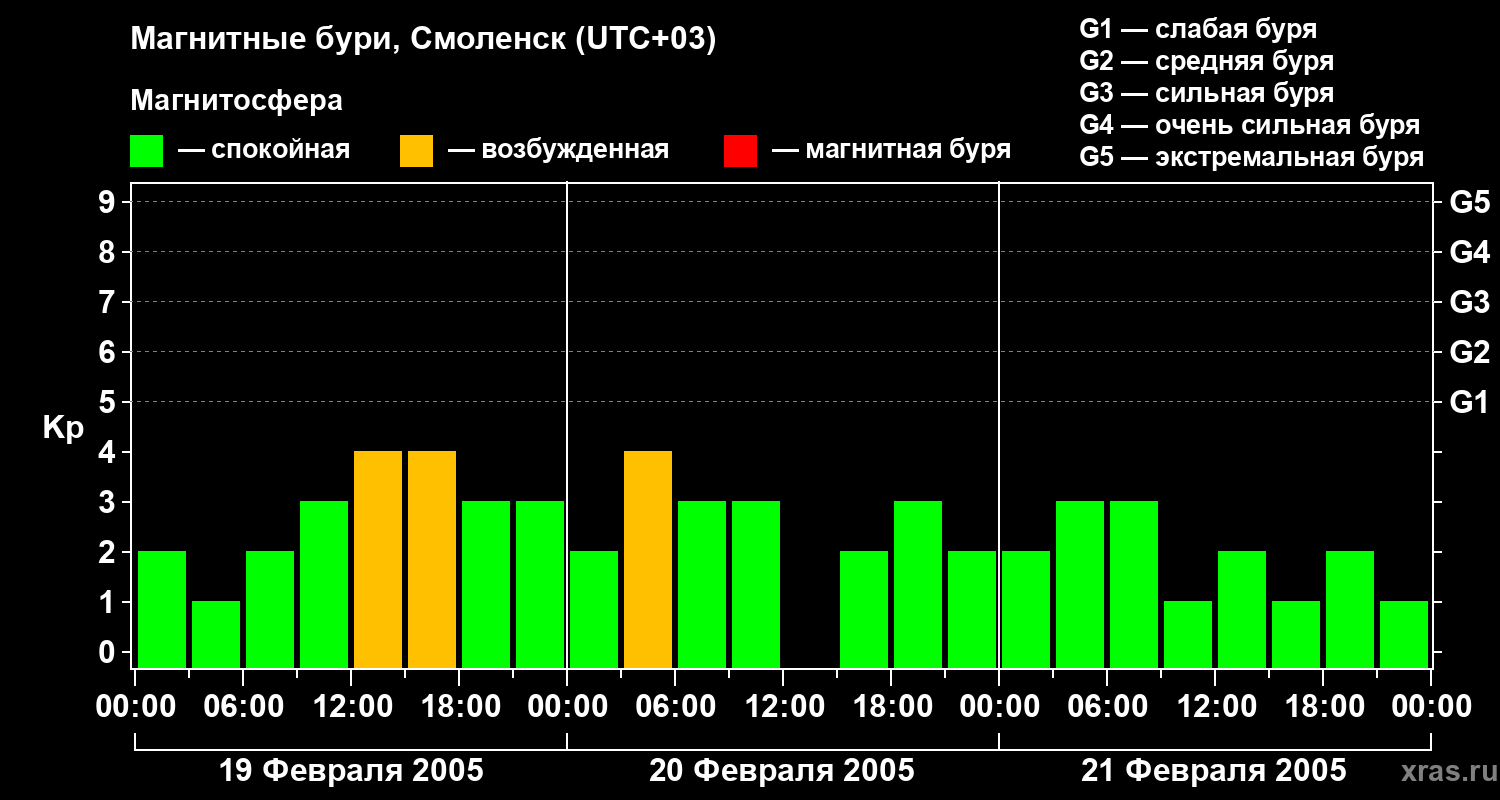Screen dimensions: 1500x800
Task: Click the Kp 1 bar on 19 February
Action: click(x=216, y=634)
